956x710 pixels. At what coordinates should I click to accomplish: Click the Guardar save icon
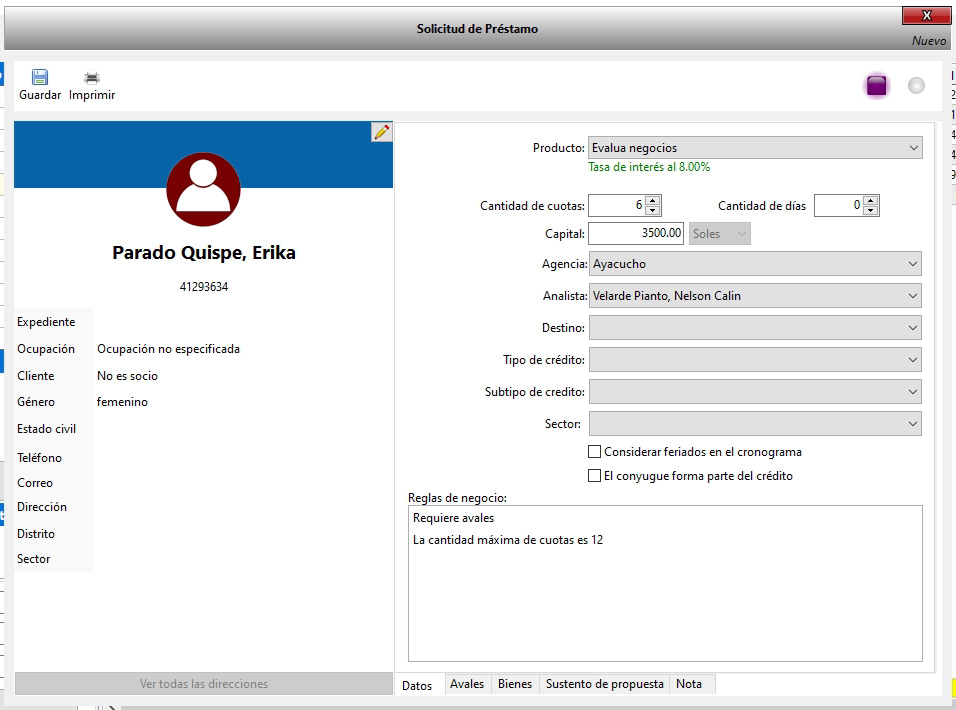[x=40, y=78]
